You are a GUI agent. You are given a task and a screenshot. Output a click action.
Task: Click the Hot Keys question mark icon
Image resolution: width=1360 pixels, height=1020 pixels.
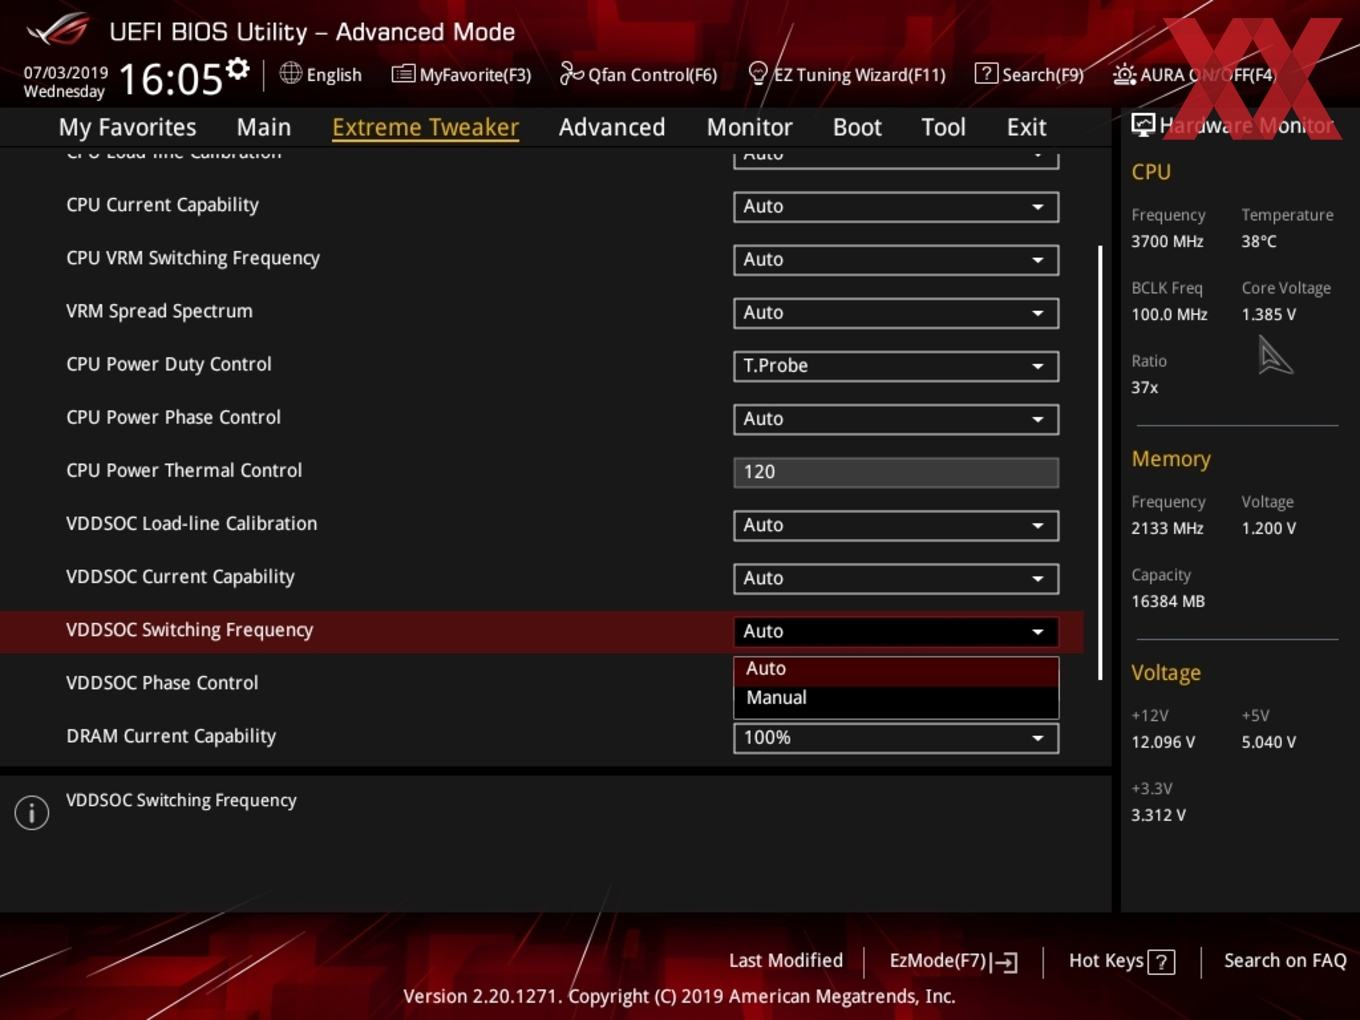(x=1161, y=962)
